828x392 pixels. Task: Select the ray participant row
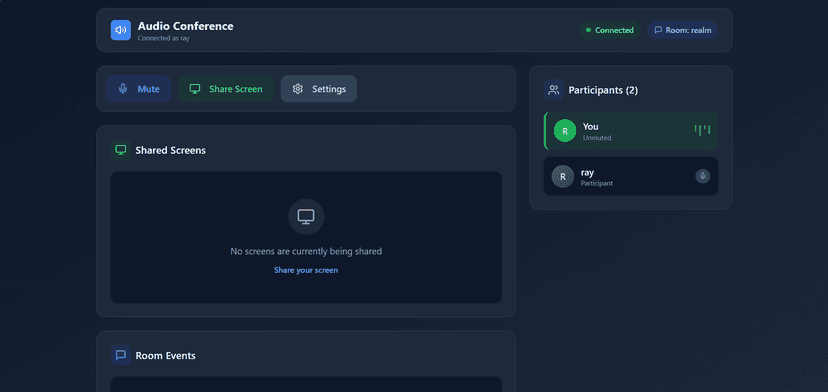click(631, 176)
